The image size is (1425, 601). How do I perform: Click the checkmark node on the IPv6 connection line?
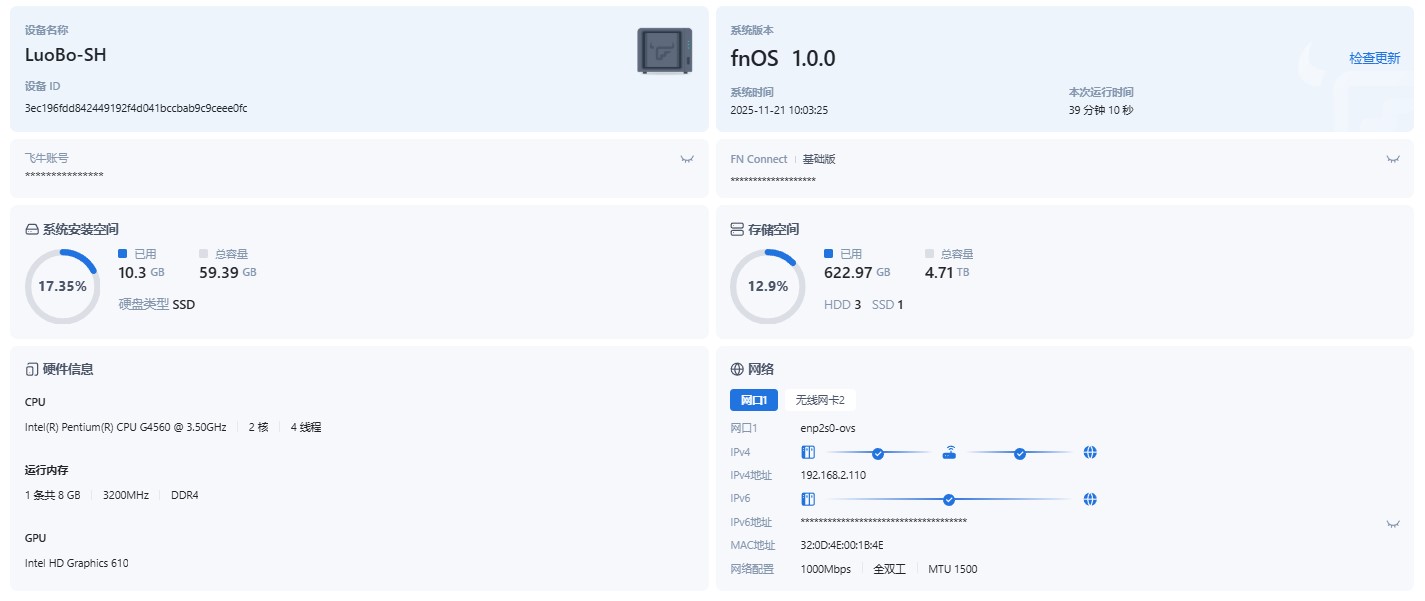[947, 498]
